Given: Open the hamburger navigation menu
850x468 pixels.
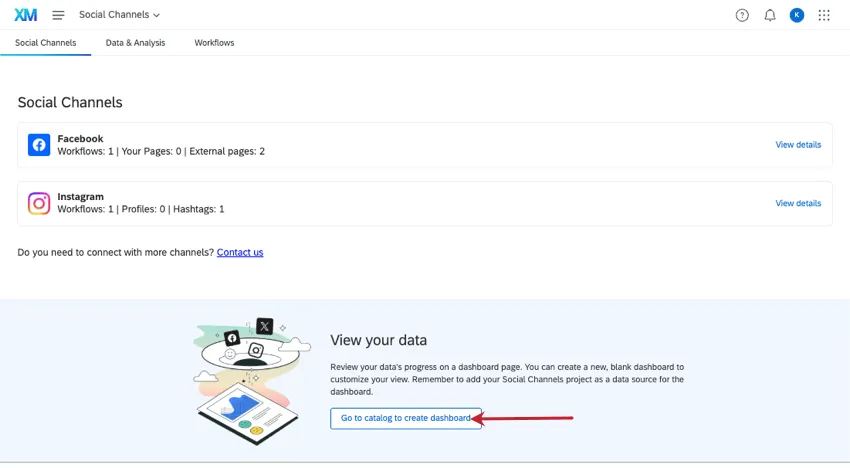Looking at the screenshot, I should [58, 15].
